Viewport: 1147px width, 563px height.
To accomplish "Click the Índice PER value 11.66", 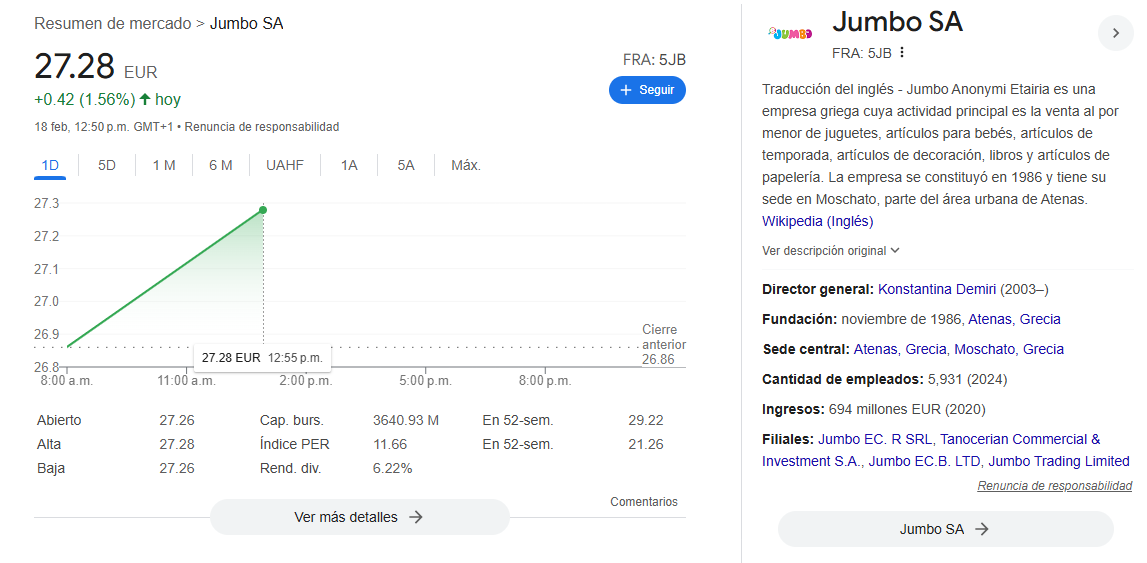I will click(390, 444).
